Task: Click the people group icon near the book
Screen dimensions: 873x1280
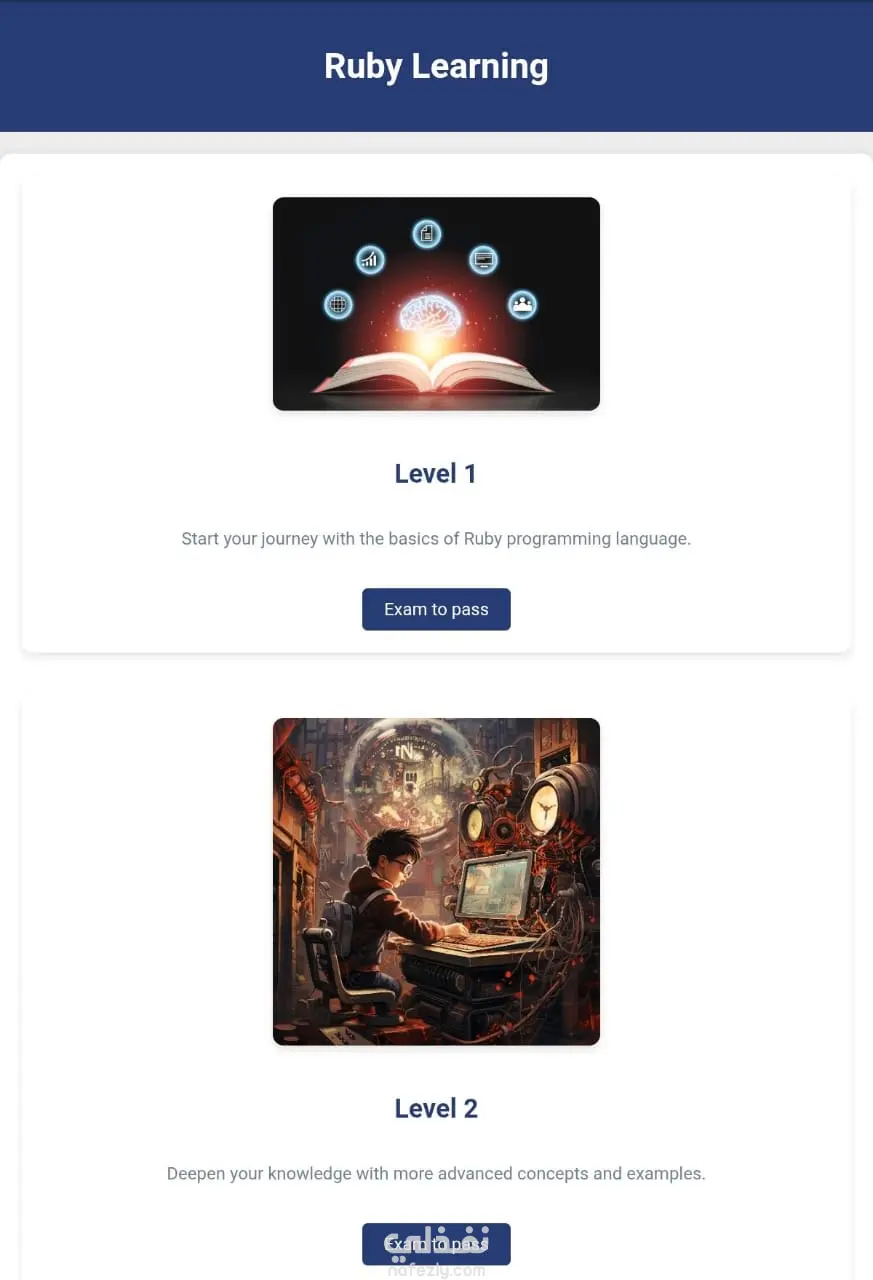Action: 522,304
